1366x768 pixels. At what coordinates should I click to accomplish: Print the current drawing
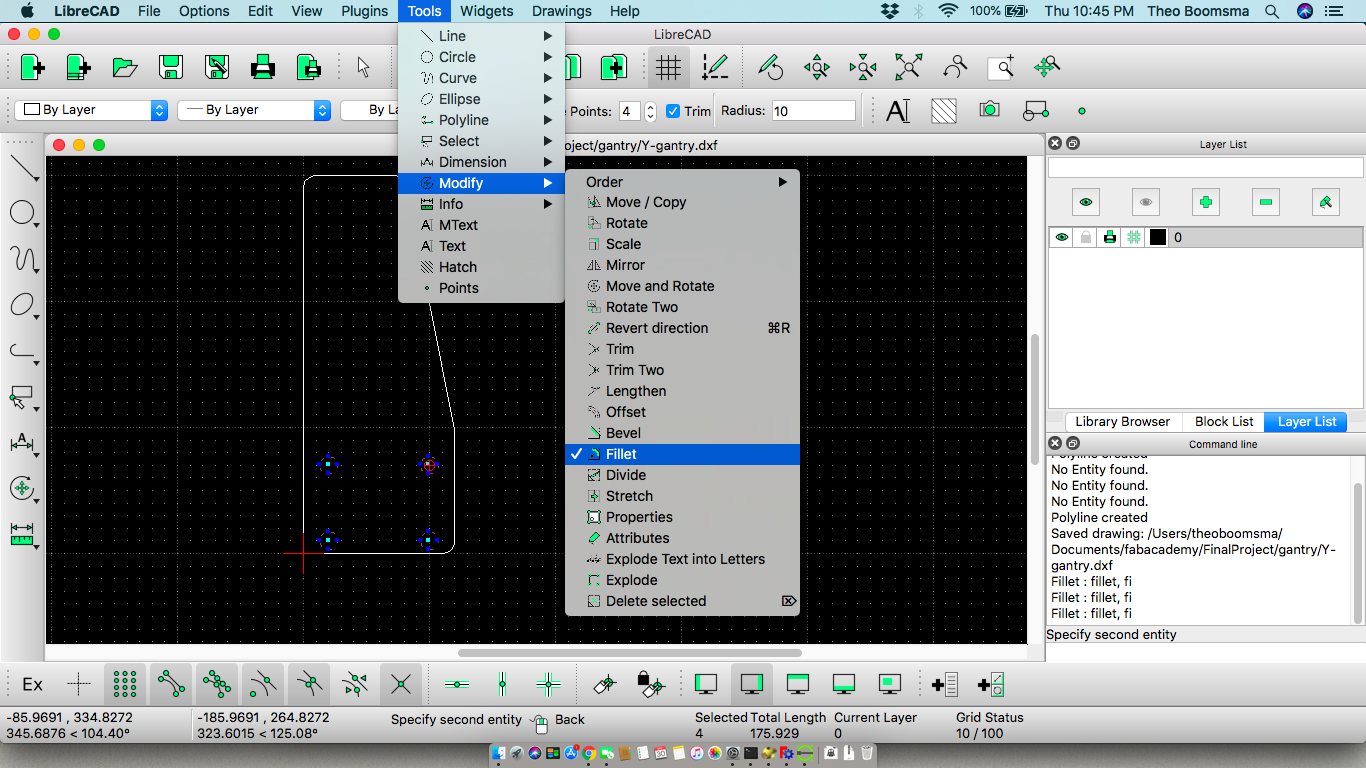tap(260, 66)
